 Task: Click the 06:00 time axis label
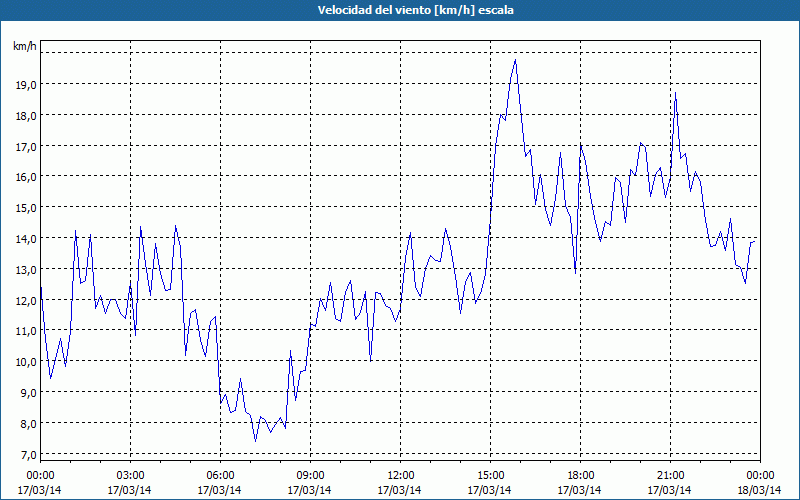pos(220,476)
